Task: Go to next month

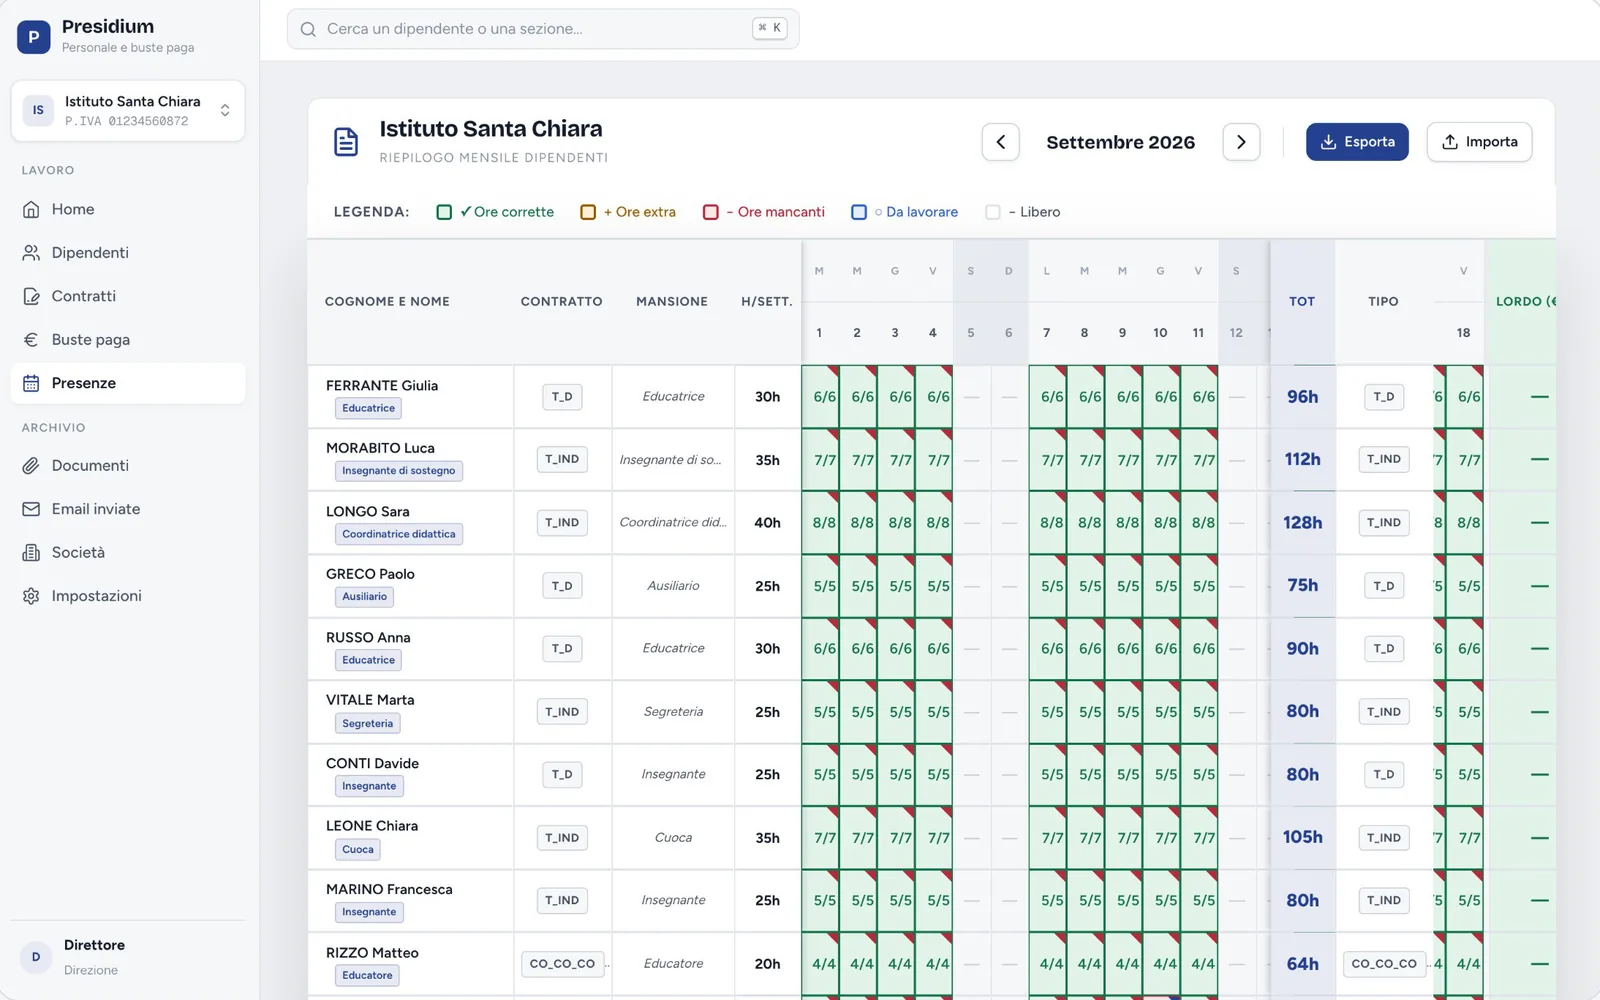Action: tap(1241, 142)
